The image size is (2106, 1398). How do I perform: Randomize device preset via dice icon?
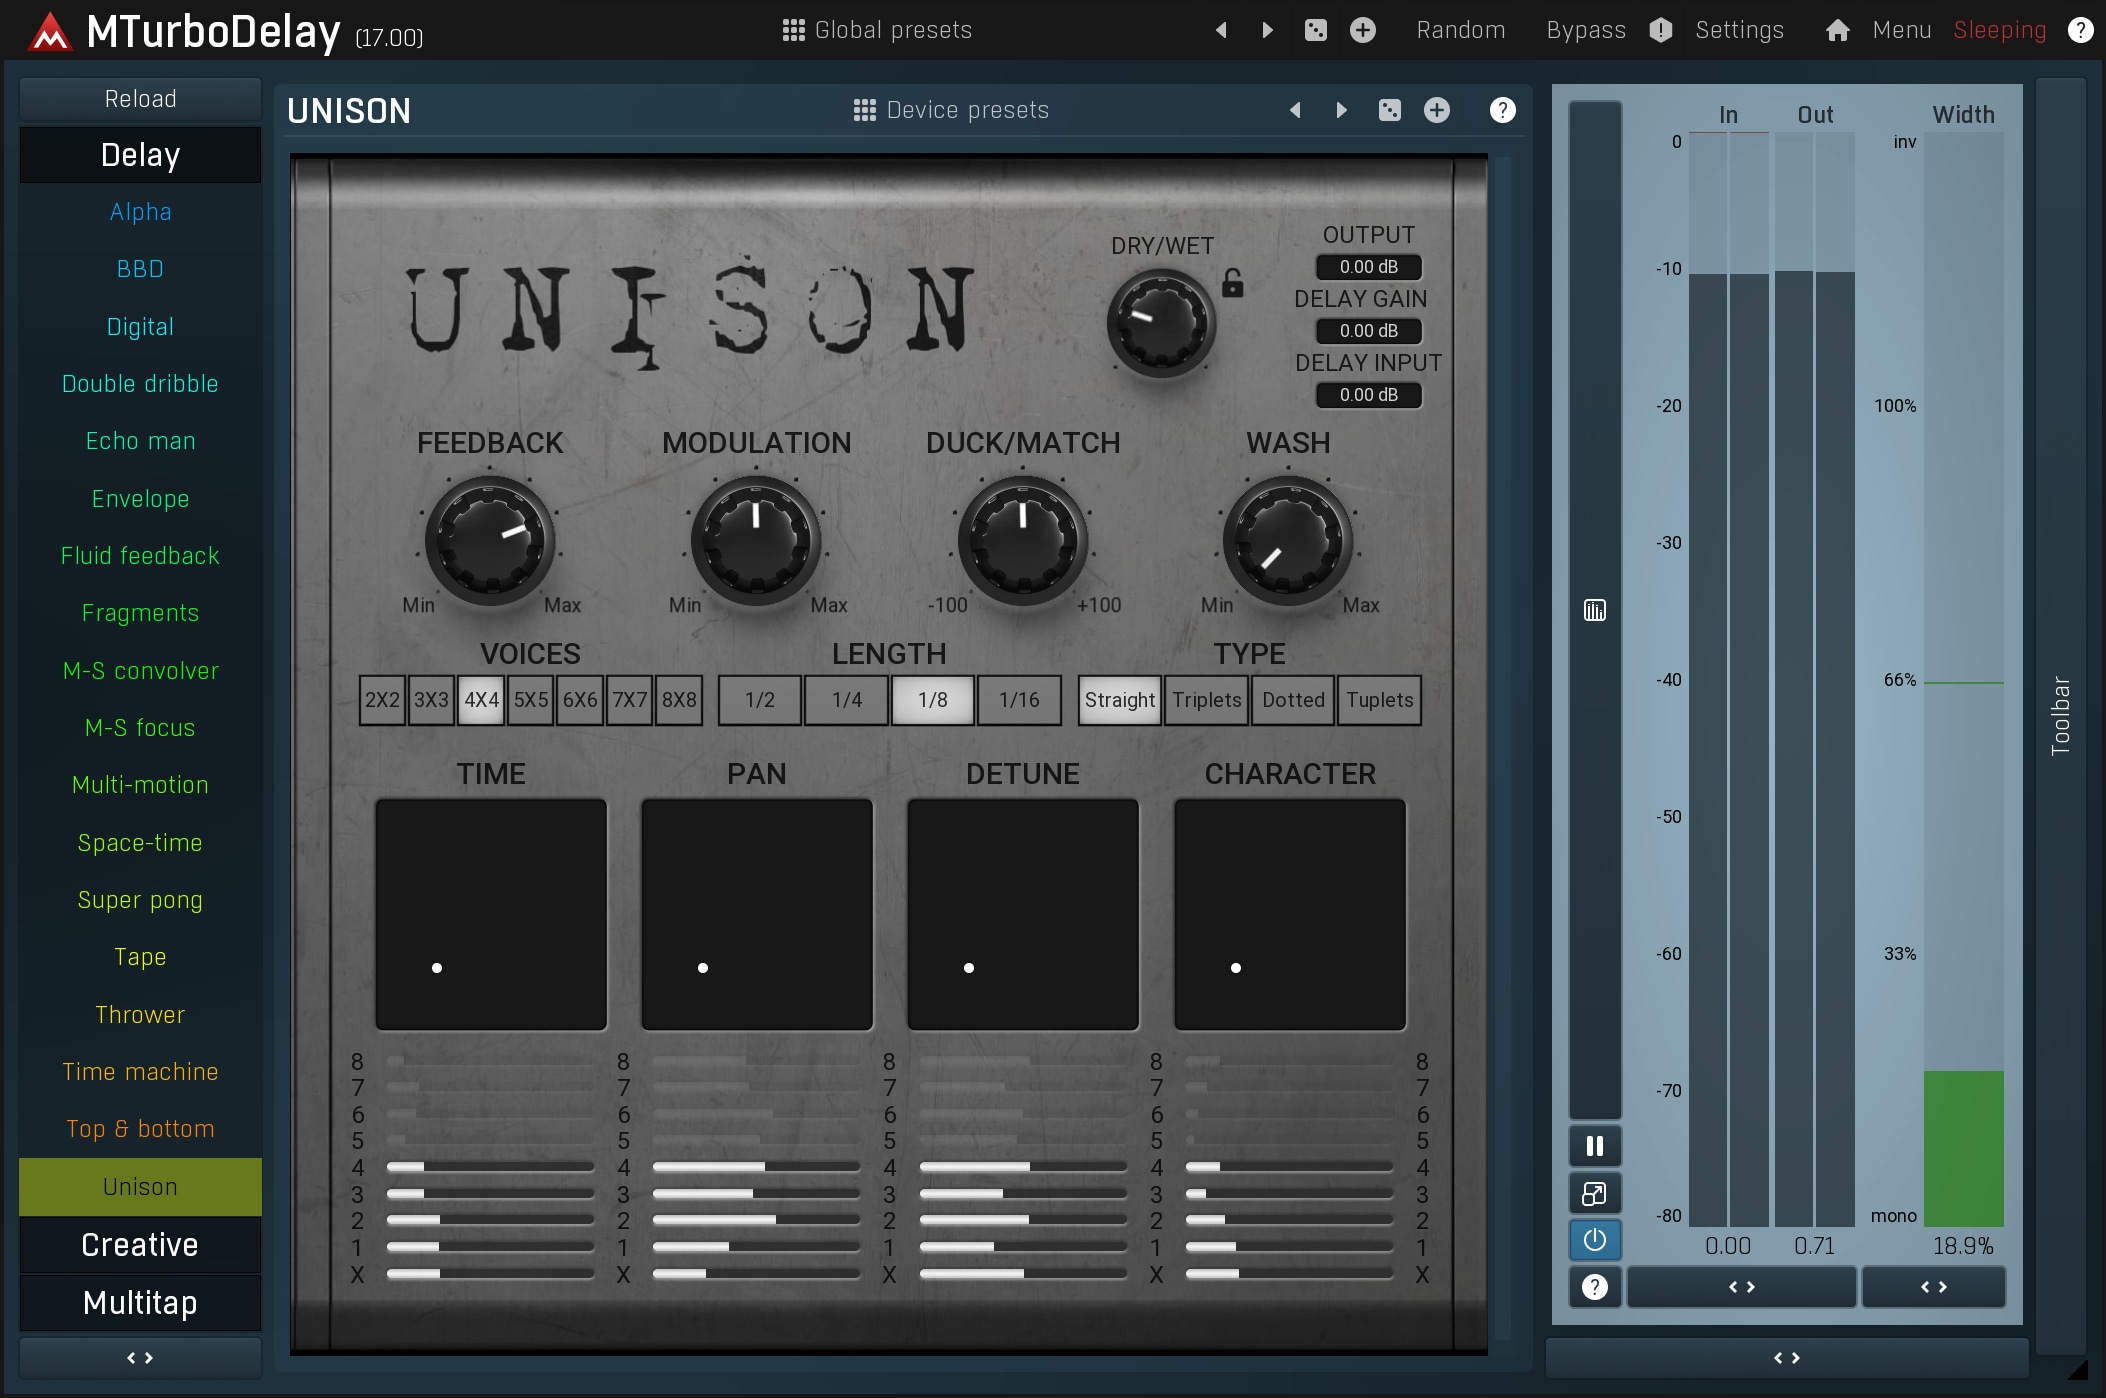click(1389, 110)
